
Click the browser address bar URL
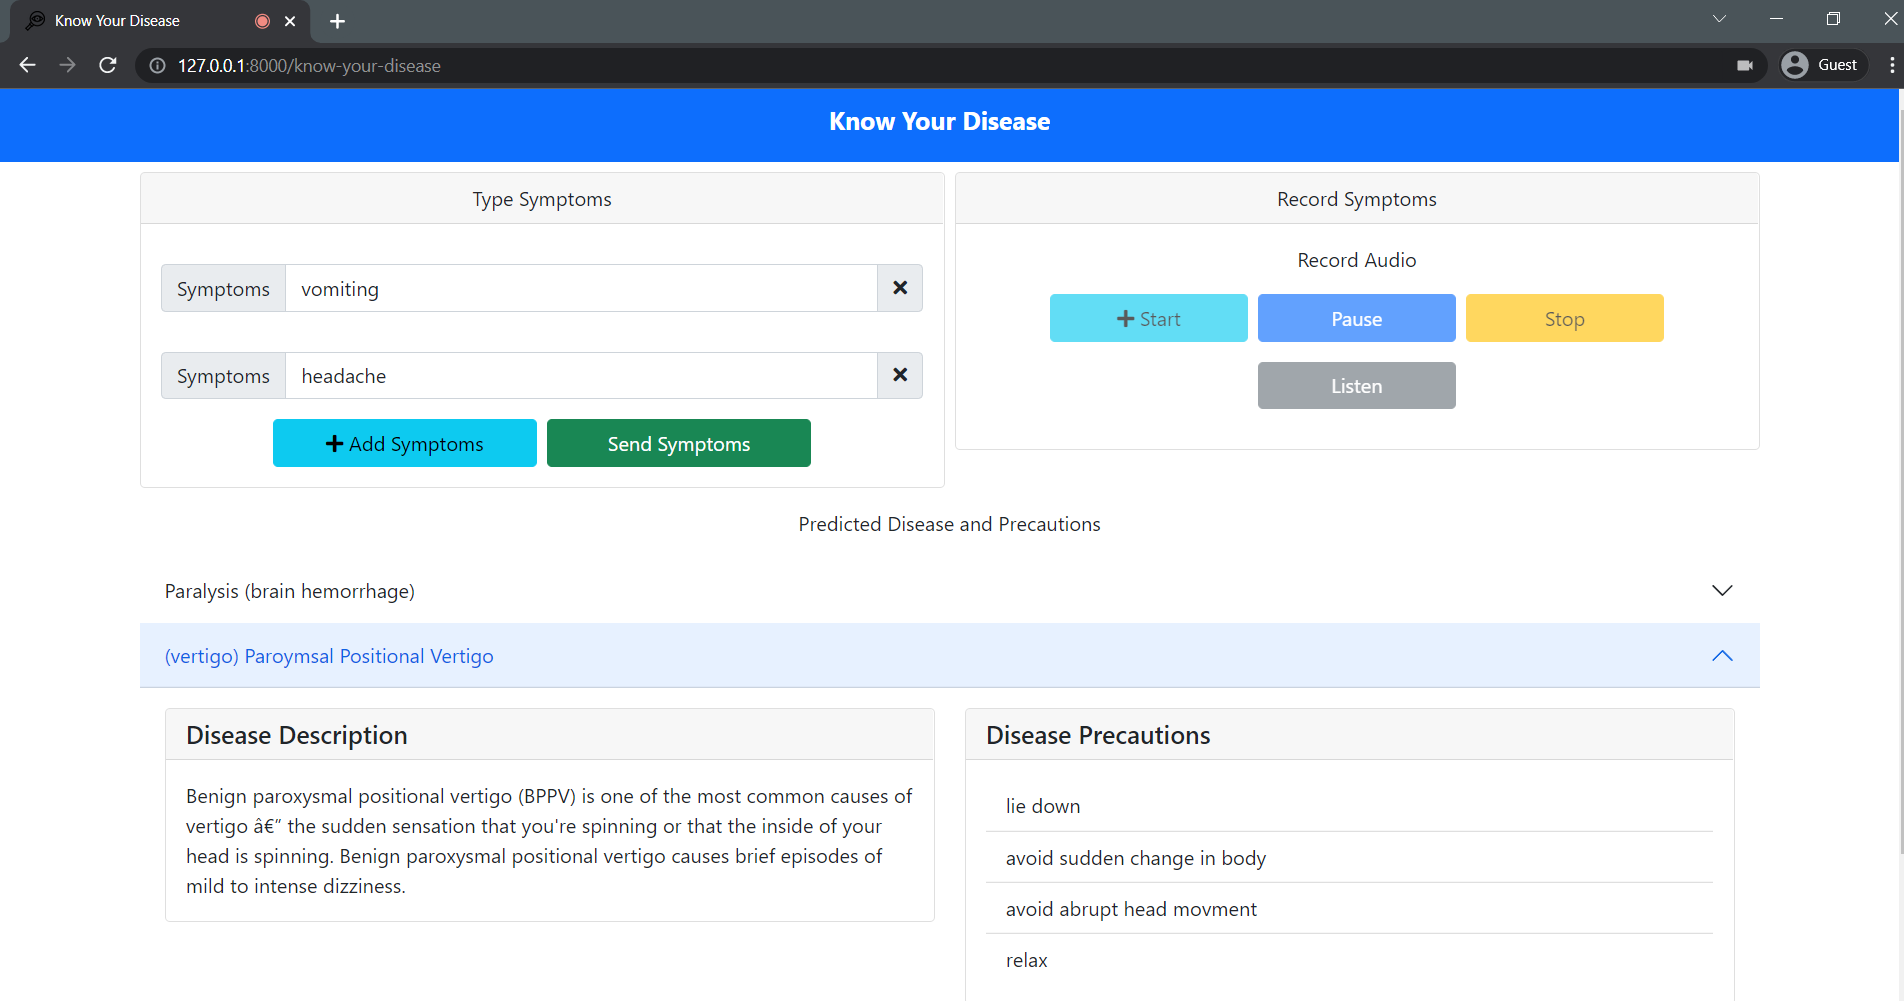coord(309,66)
